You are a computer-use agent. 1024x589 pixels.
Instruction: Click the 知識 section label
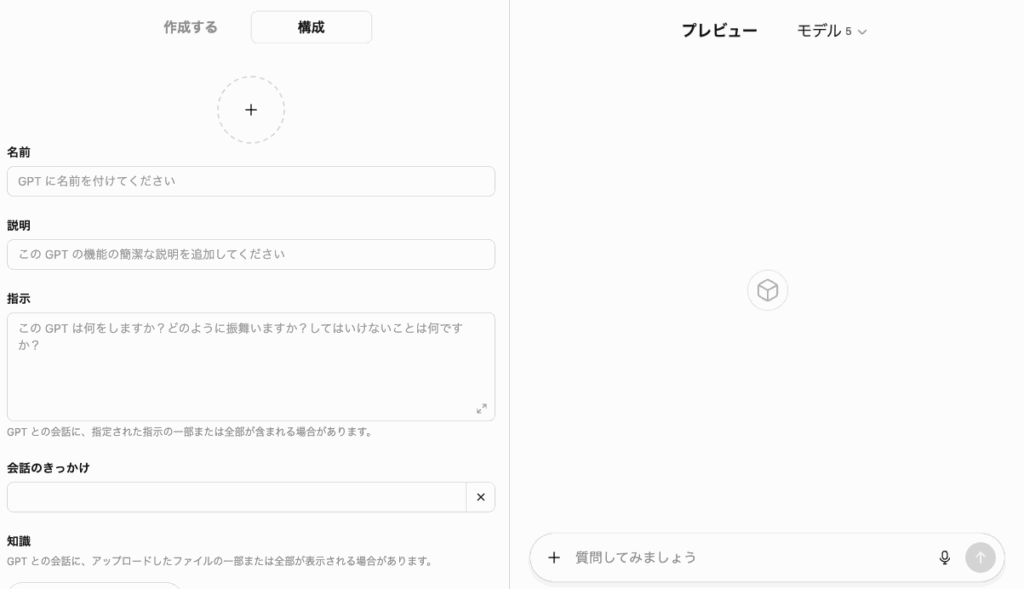tap(19, 541)
